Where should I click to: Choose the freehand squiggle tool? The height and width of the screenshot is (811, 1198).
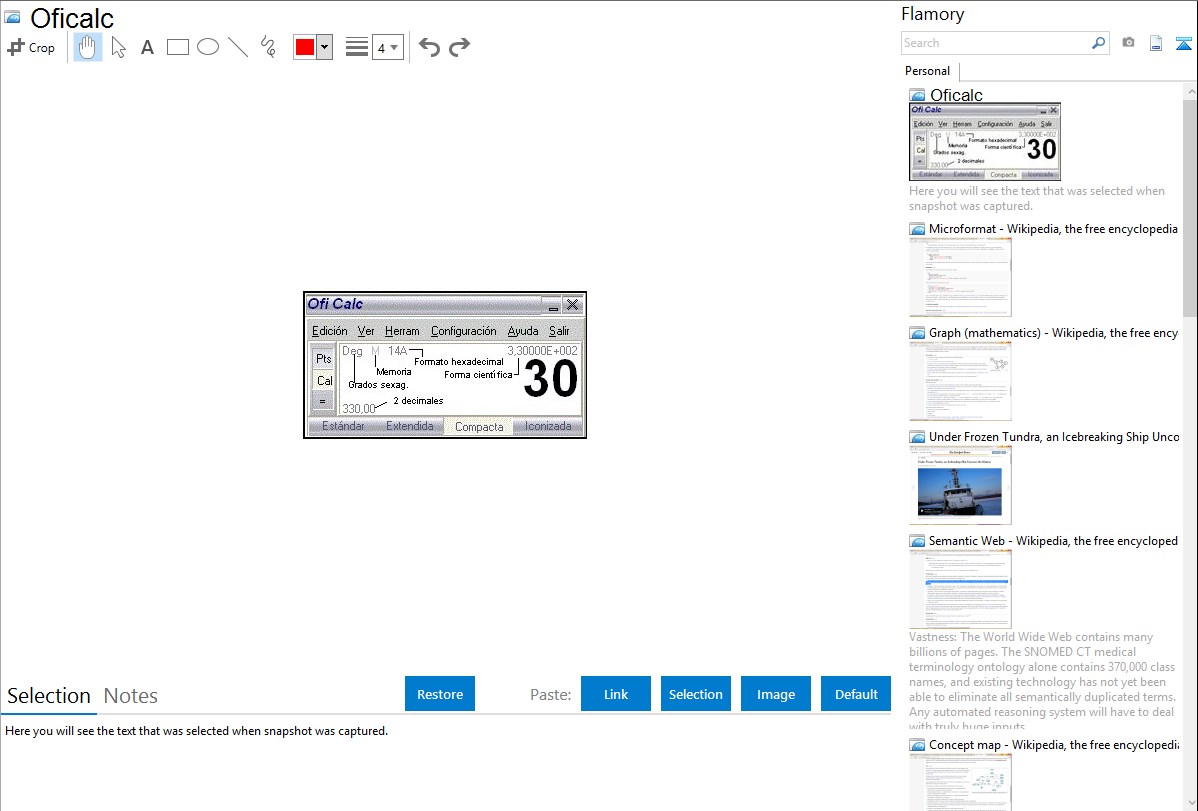point(268,47)
